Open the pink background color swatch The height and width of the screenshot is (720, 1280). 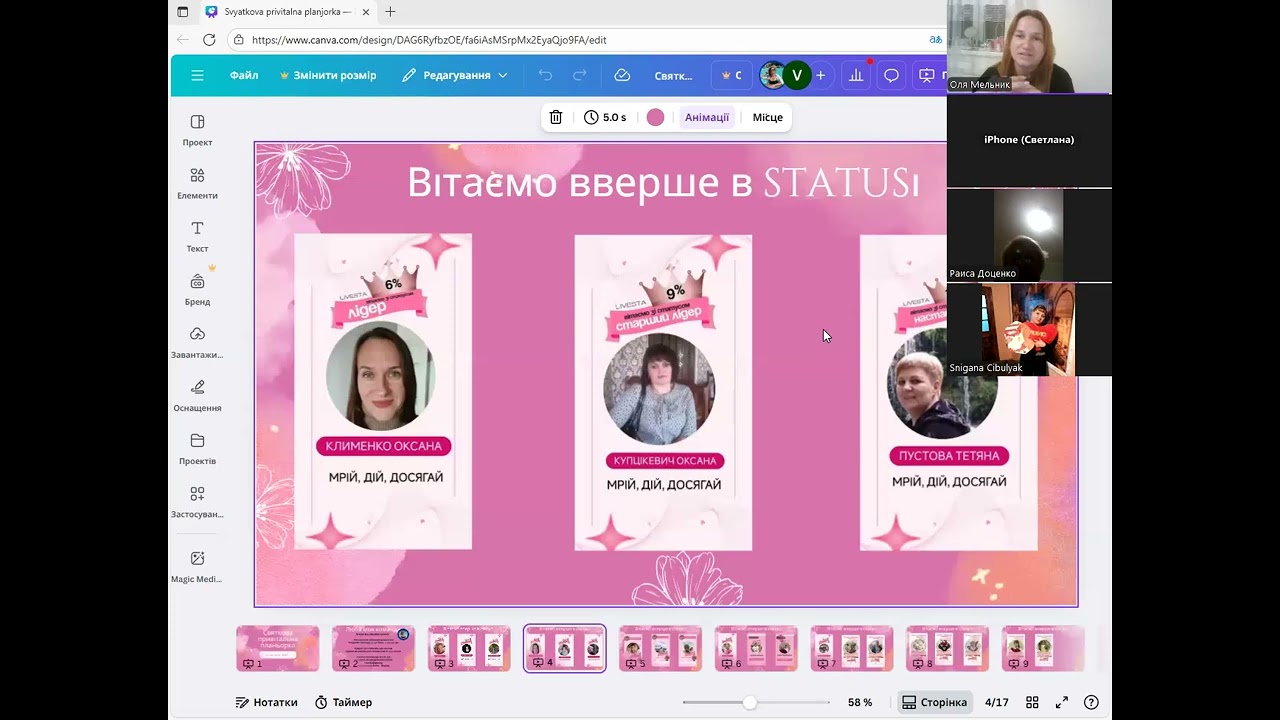pyautogui.click(x=655, y=117)
